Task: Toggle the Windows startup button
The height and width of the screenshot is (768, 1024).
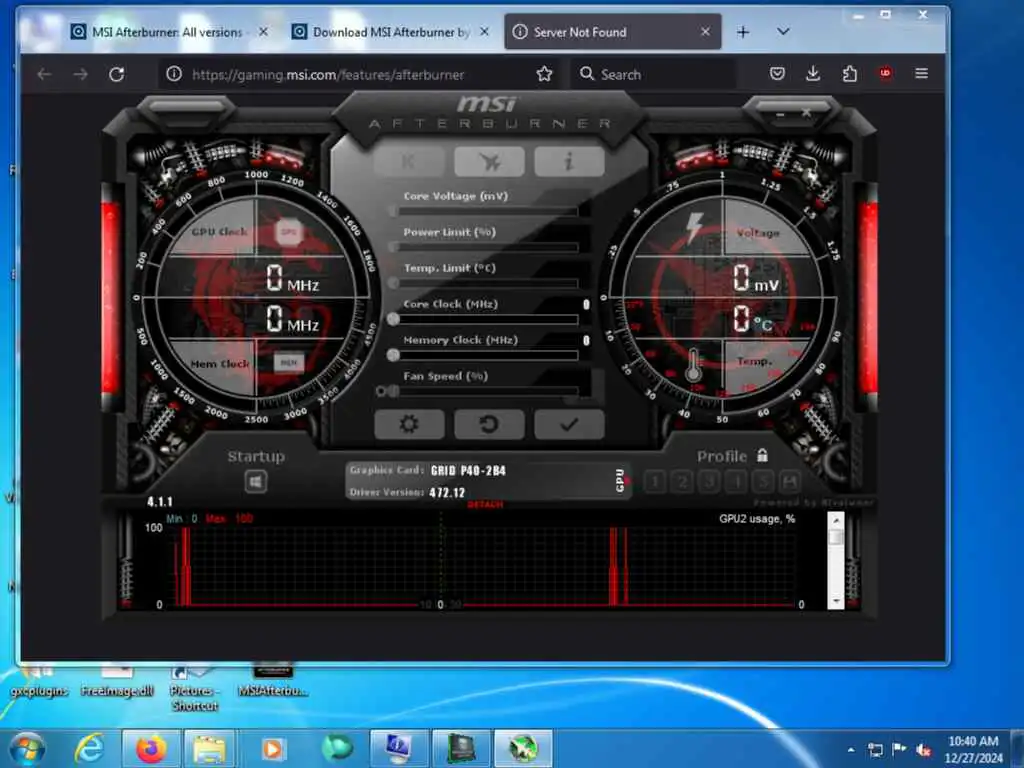Action: [x=255, y=482]
